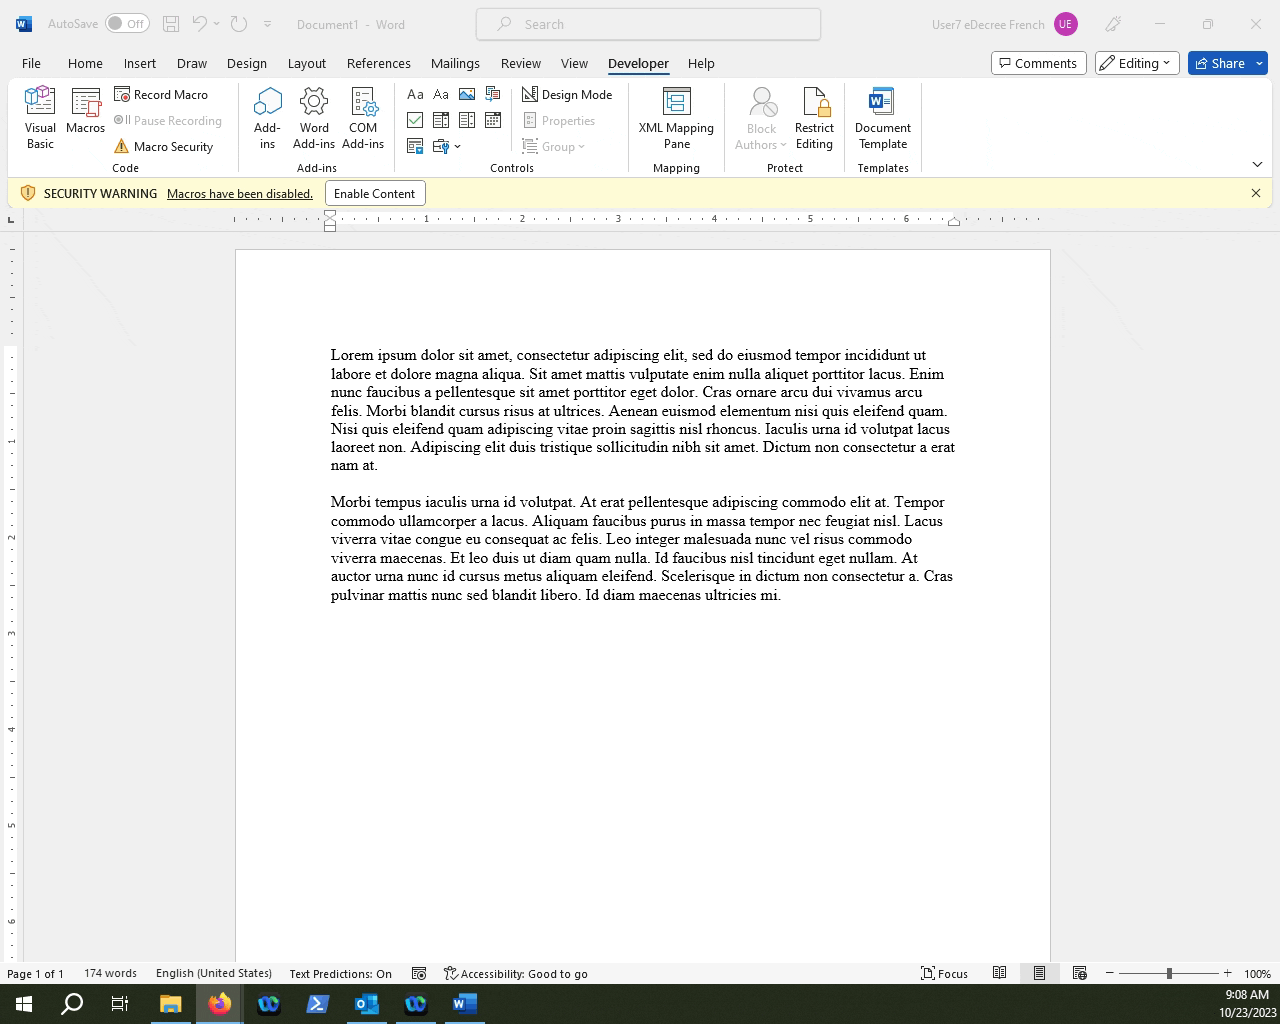Open the Legacy Tools dropdown
Image resolution: width=1280 pixels, height=1024 pixels.
pos(446,146)
